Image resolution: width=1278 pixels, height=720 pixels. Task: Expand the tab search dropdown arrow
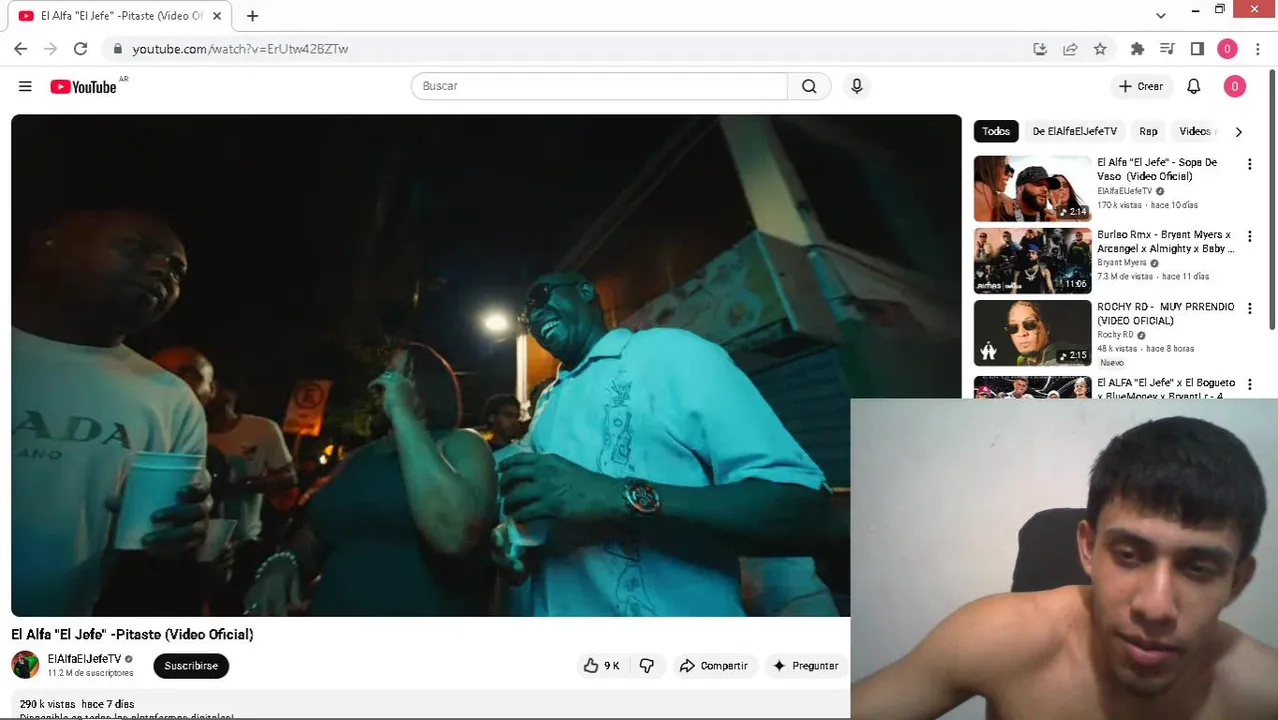point(1160,15)
